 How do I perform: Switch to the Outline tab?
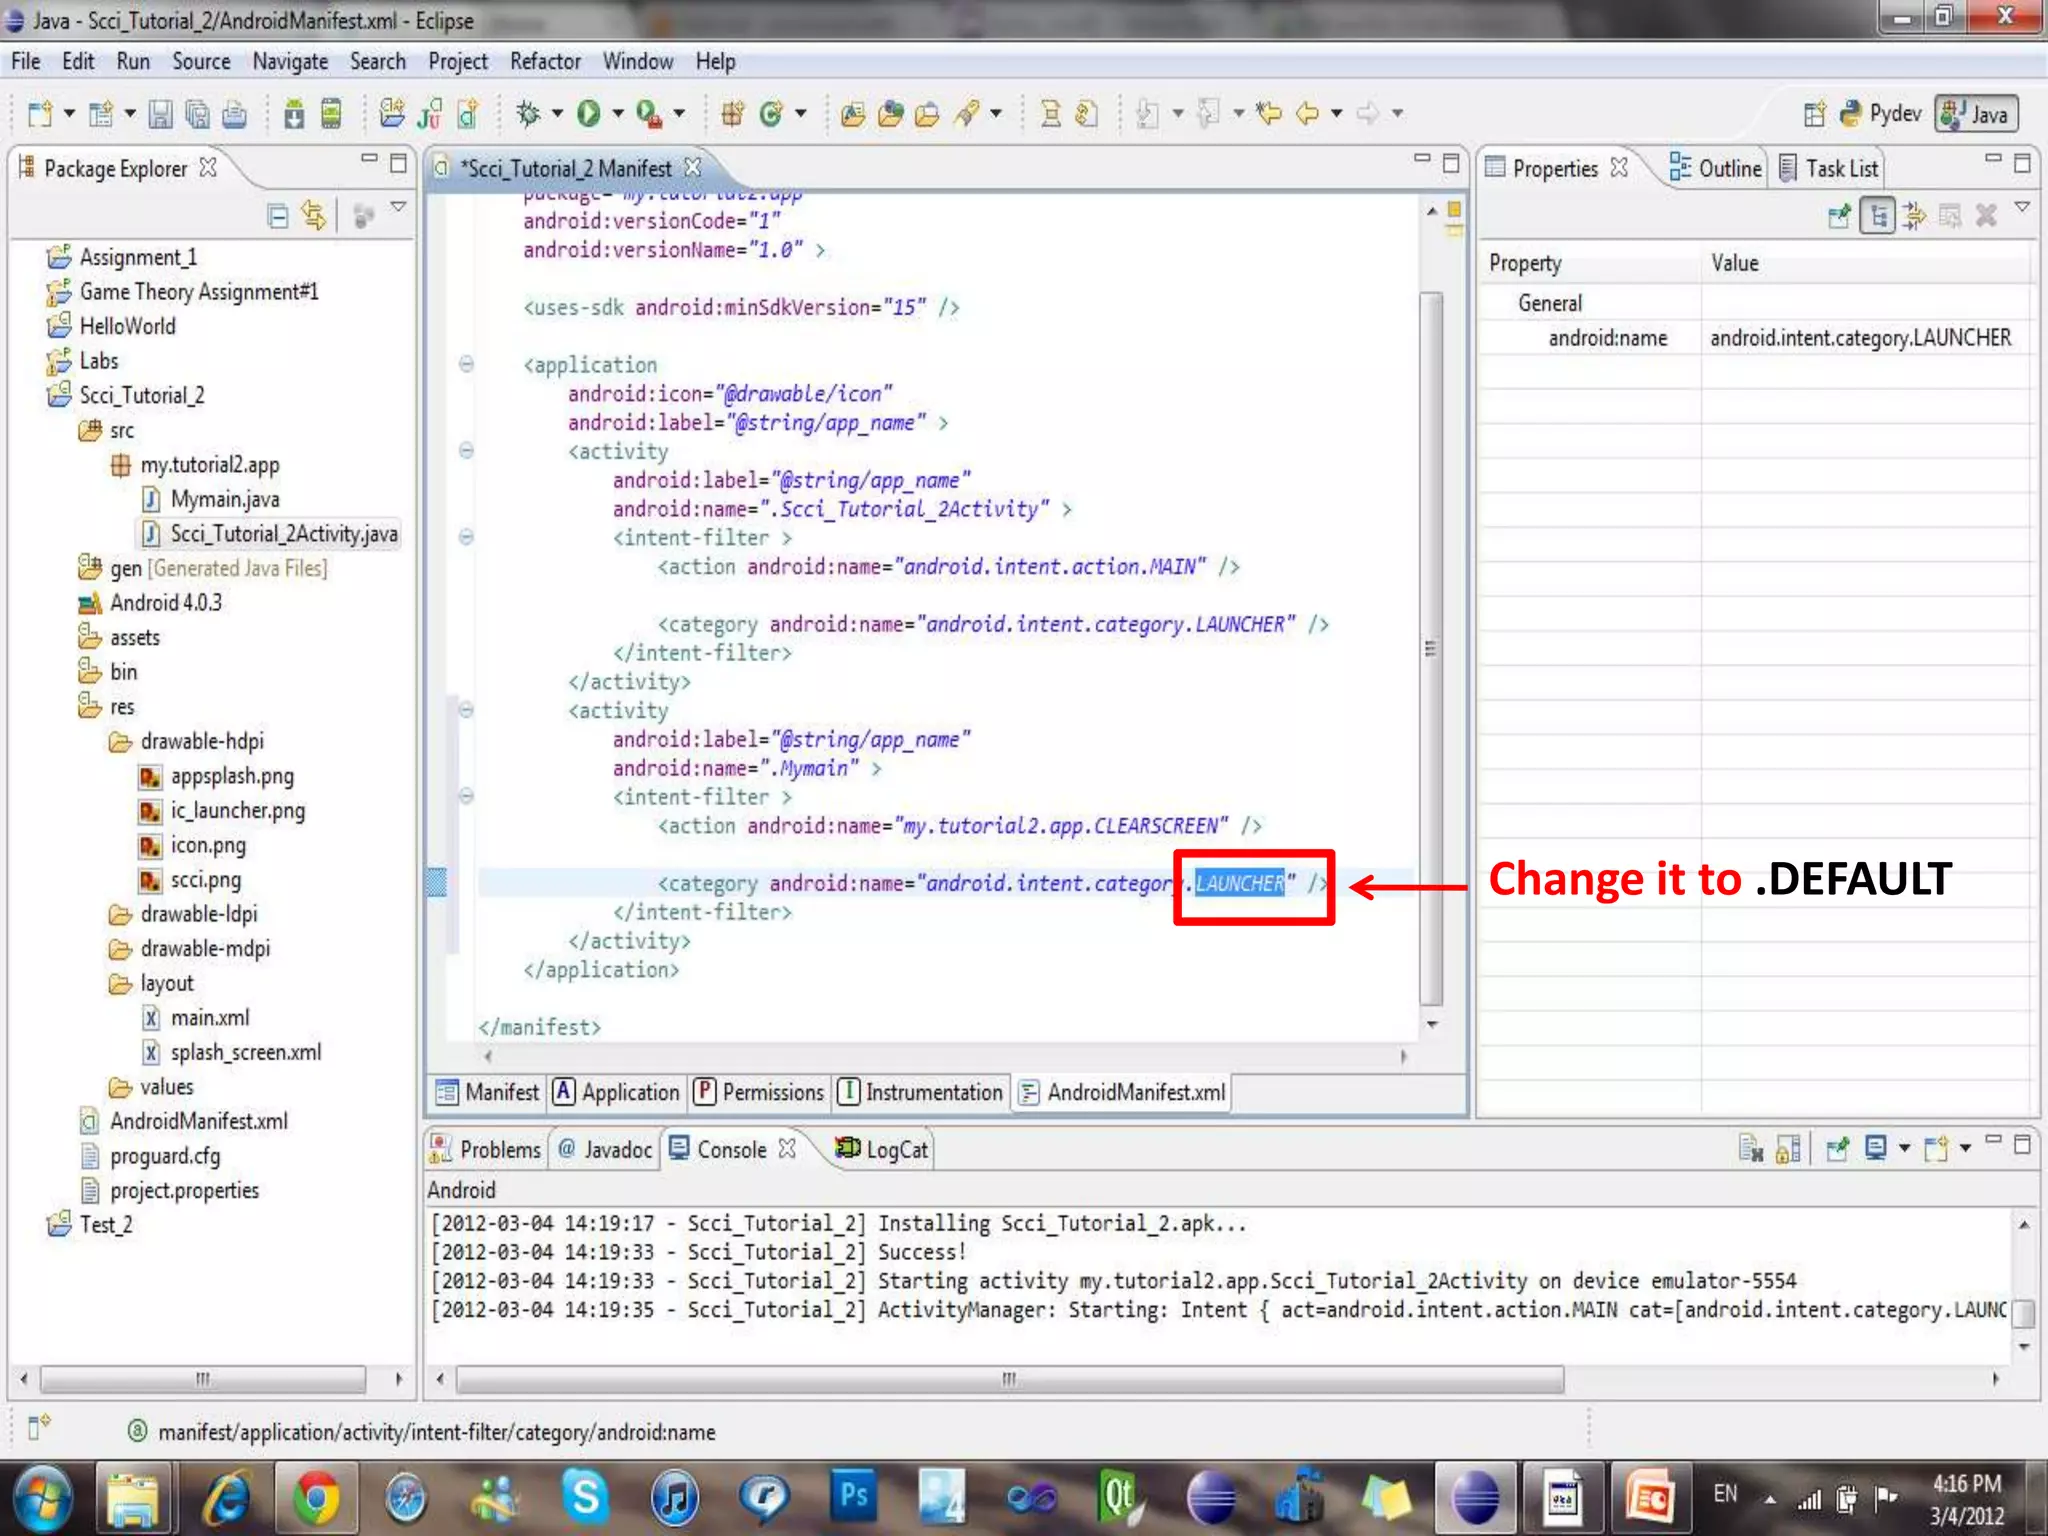[x=1716, y=168]
